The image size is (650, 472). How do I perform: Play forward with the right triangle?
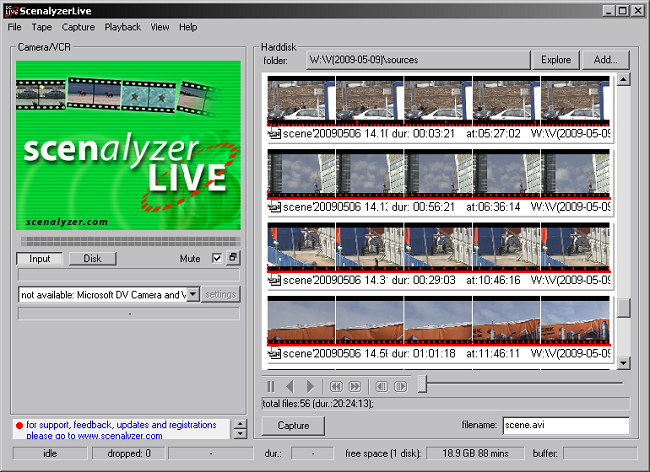coord(310,387)
